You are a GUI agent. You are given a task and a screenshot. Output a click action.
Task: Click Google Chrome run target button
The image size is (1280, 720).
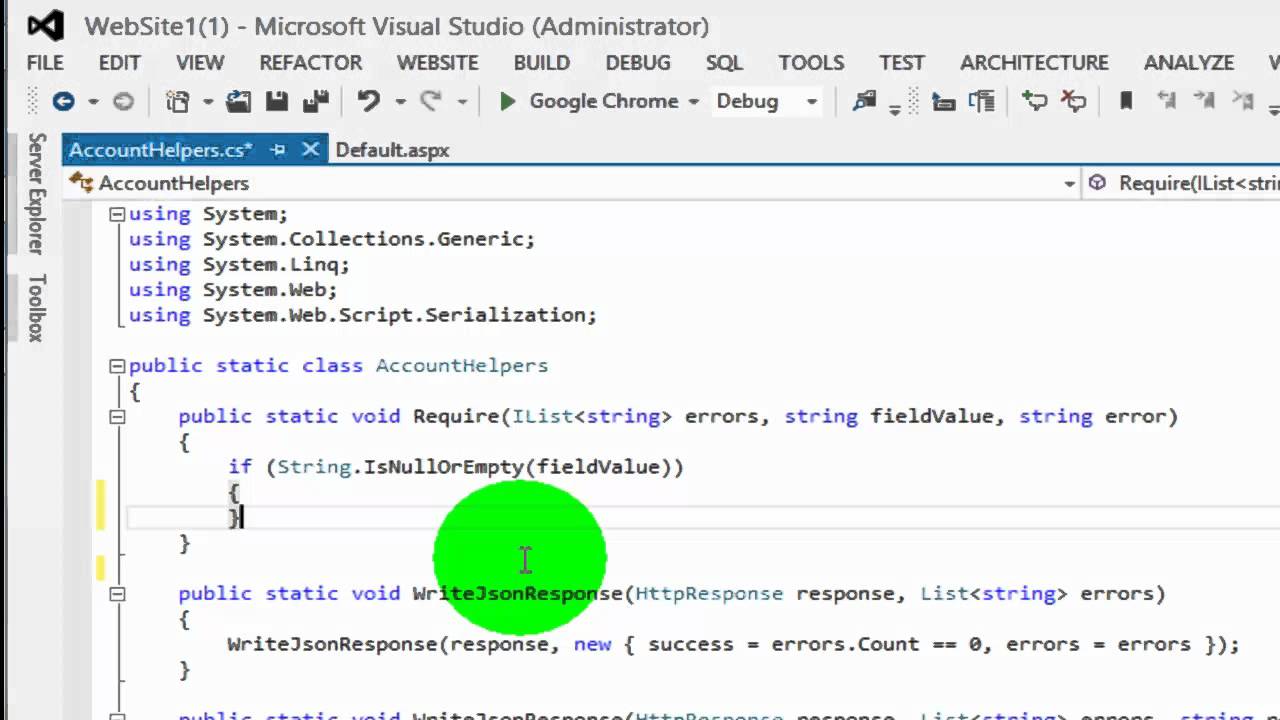(x=603, y=101)
